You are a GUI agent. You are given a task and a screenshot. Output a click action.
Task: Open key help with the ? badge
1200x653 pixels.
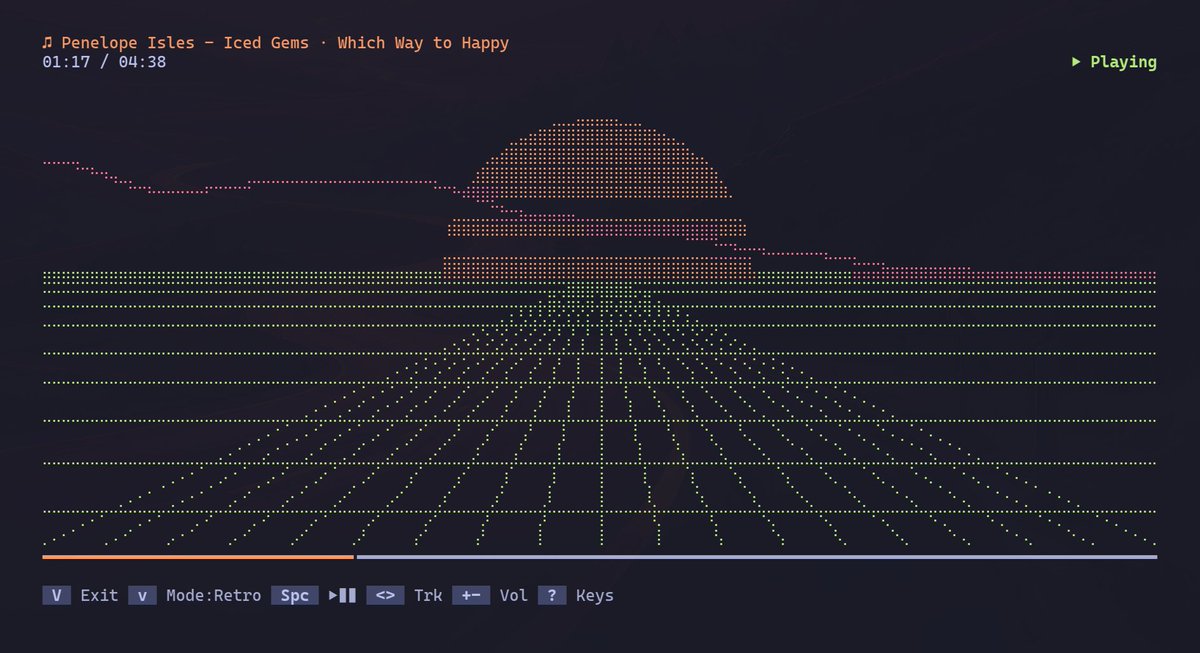tap(552, 596)
